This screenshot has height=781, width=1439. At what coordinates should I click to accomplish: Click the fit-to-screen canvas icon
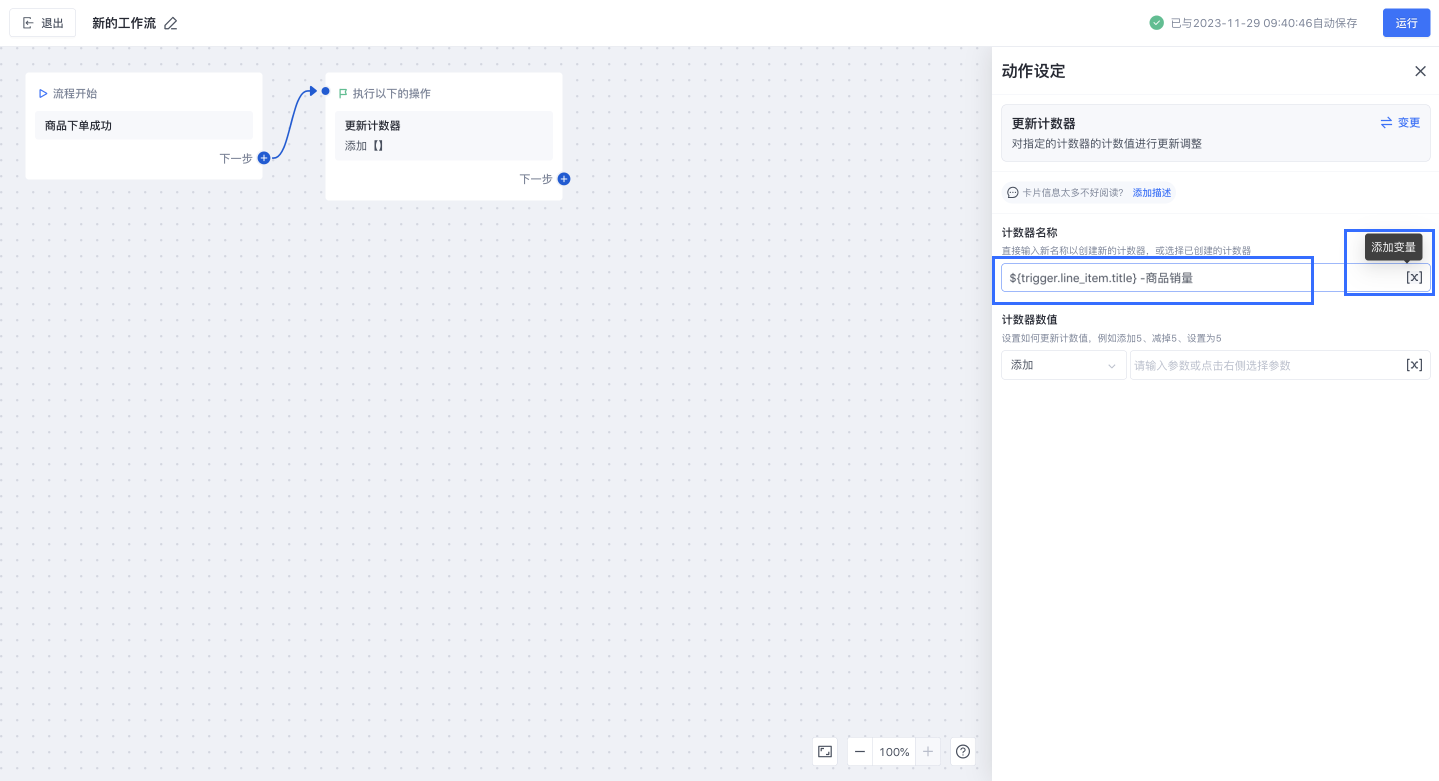coord(825,751)
